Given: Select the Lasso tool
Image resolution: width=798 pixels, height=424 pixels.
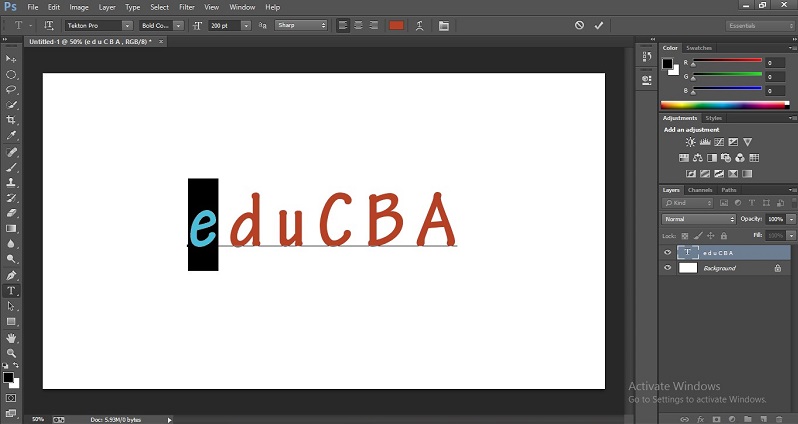Looking at the screenshot, I should pyautogui.click(x=11, y=90).
